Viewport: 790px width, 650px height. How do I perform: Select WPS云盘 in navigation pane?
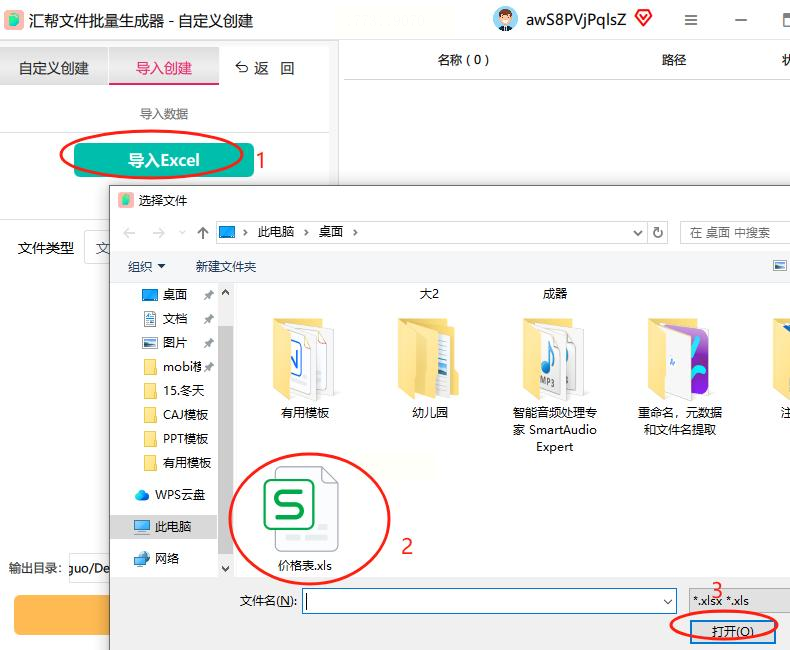click(170, 495)
